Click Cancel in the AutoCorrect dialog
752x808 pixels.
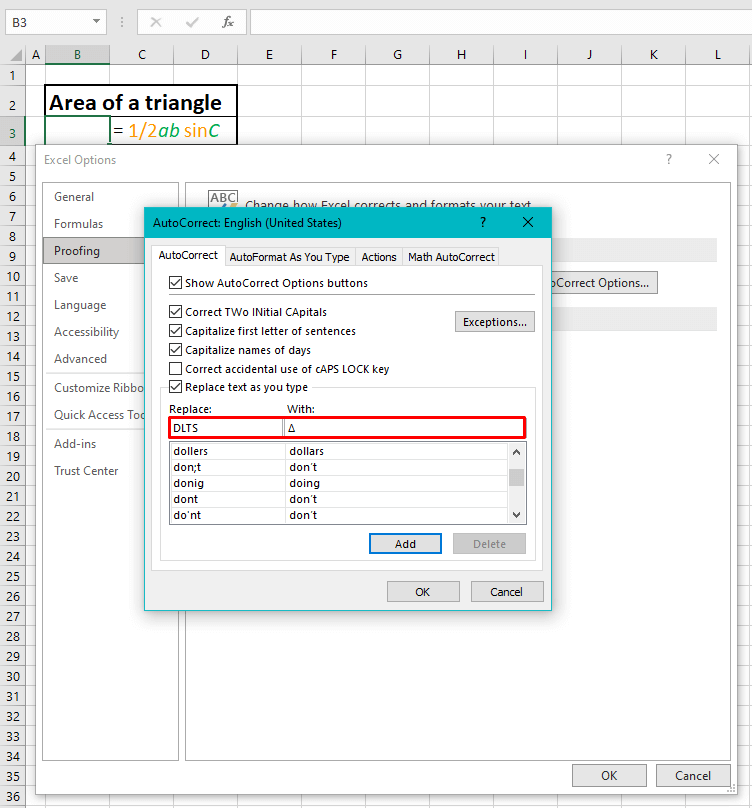(507, 592)
